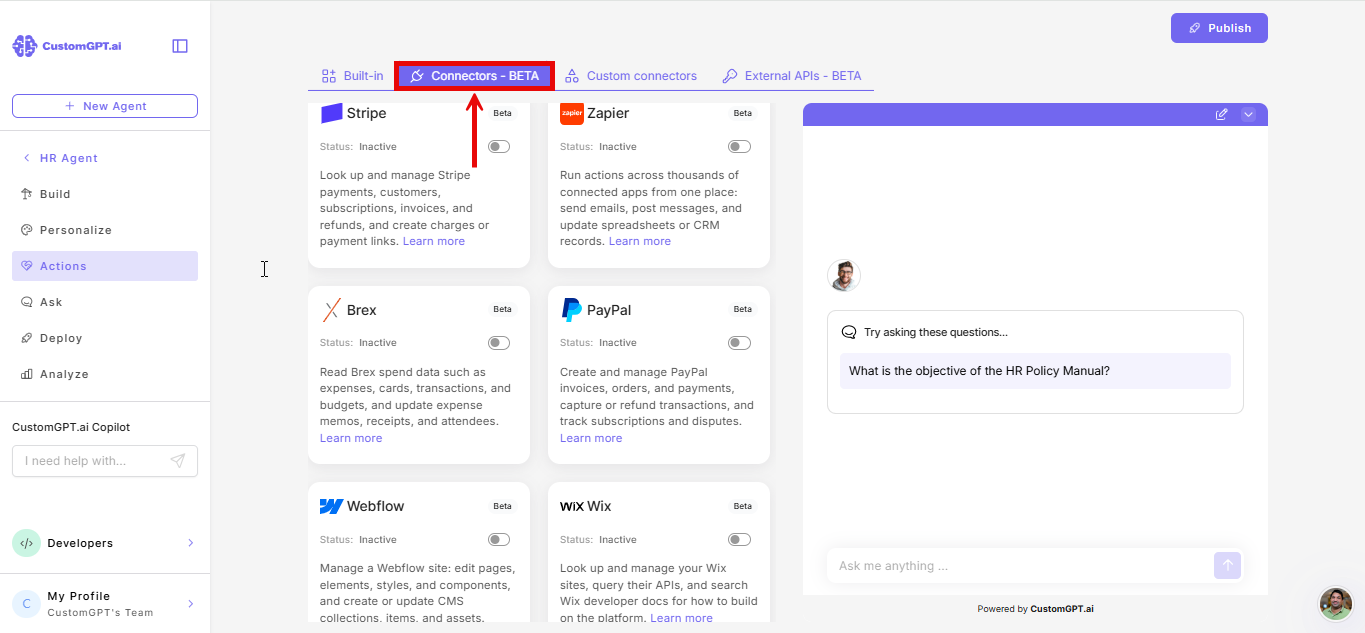
Task: Click the Wix logo icon
Action: click(572, 506)
